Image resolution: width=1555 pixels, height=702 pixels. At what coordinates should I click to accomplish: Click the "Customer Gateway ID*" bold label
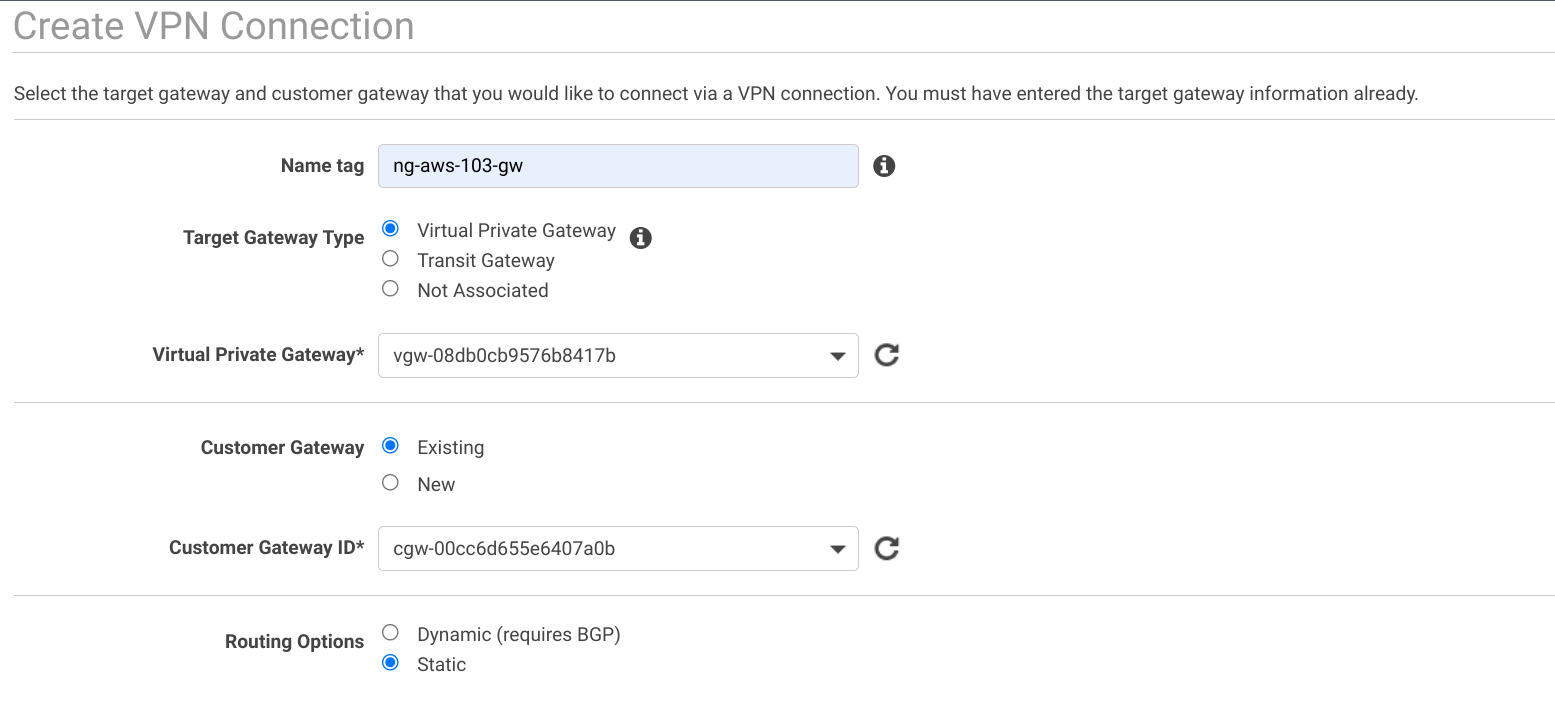tap(266, 548)
